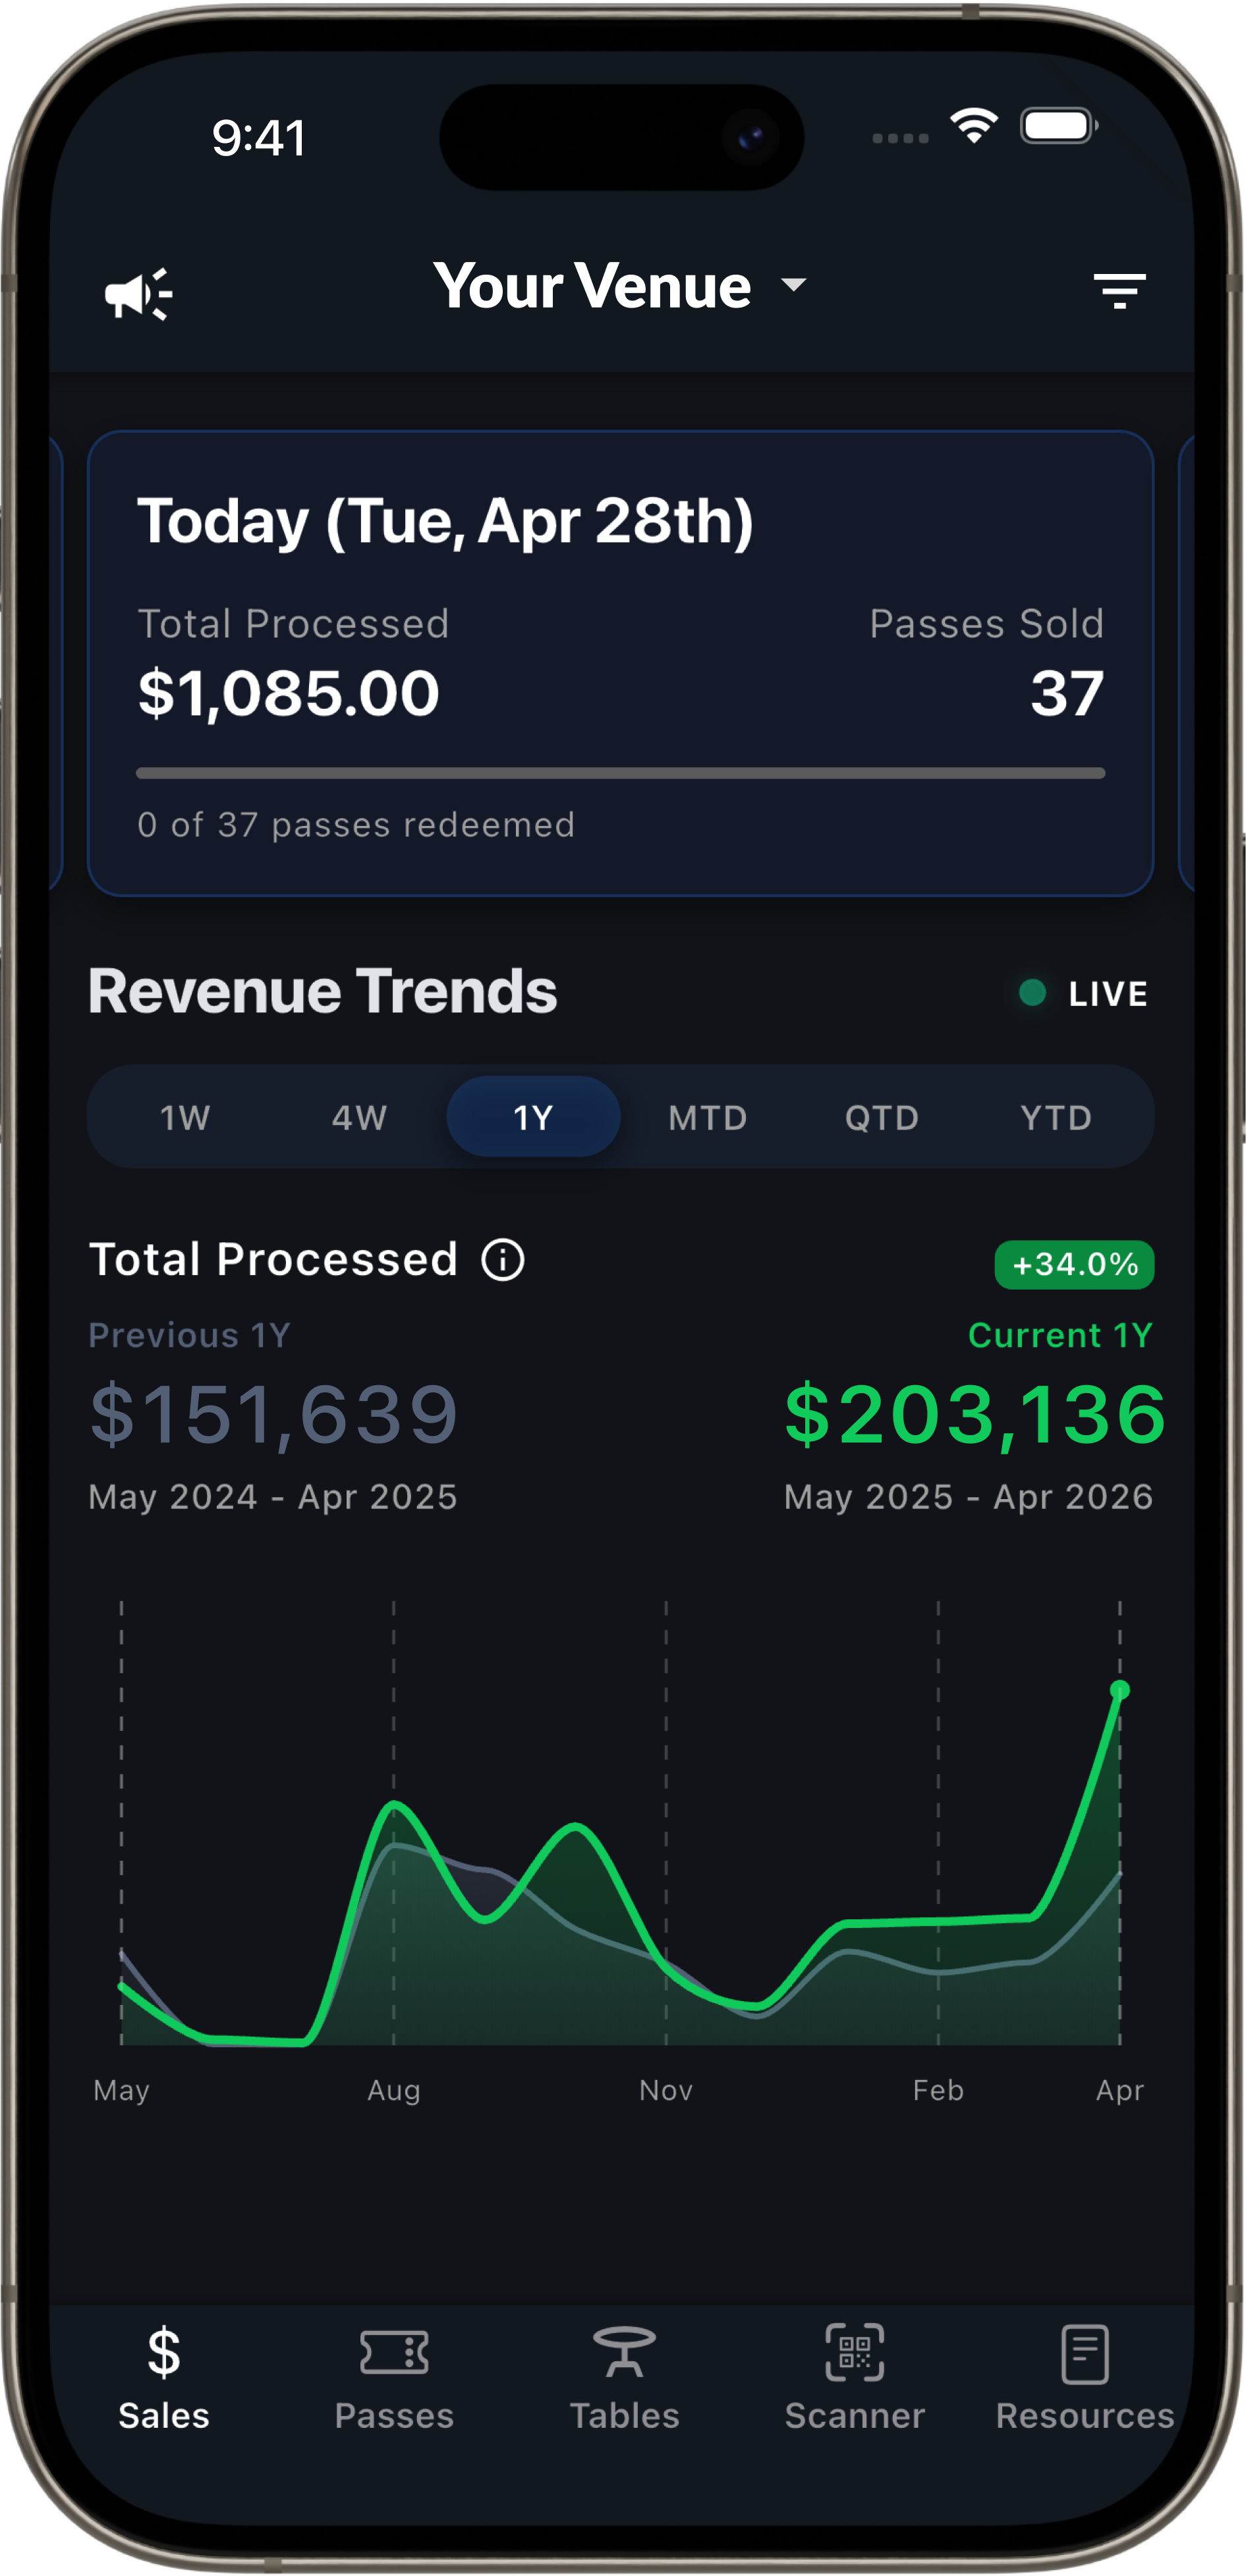Select the MTD time range
The width and height of the screenshot is (1246, 2576).
click(708, 1117)
